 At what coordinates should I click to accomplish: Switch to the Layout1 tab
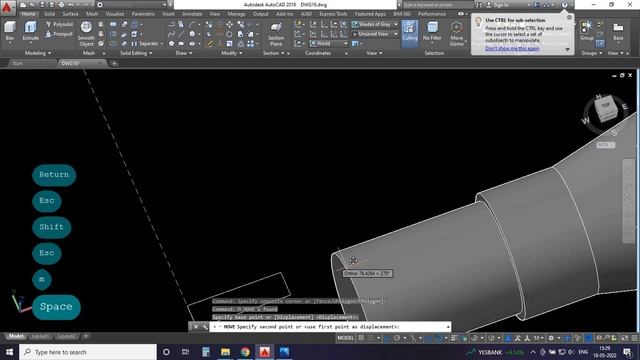click(x=40, y=337)
